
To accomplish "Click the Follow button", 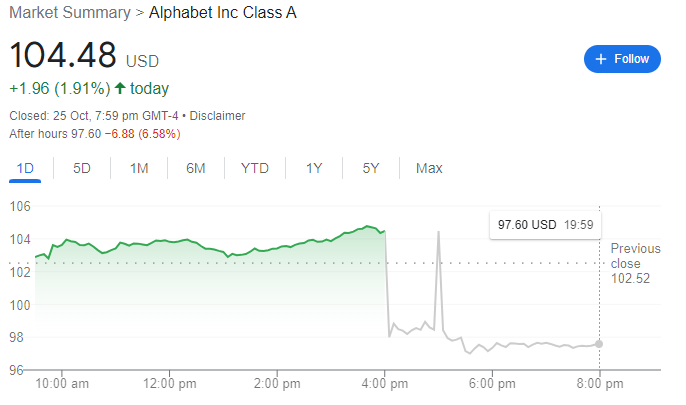I will [x=622, y=59].
